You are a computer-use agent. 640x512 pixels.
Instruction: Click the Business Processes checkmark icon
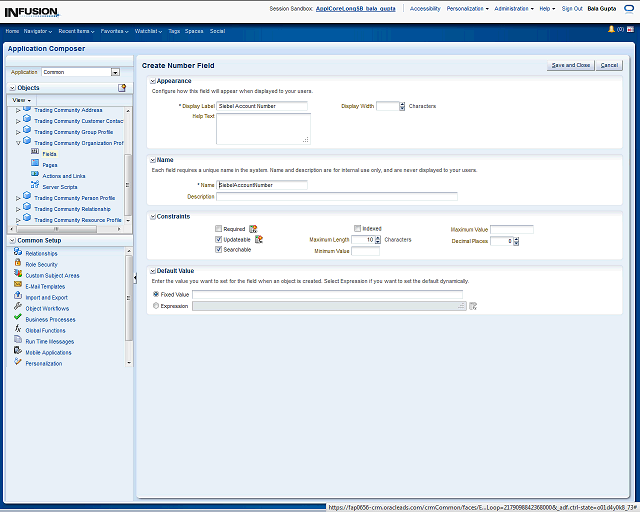click(x=18, y=319)
